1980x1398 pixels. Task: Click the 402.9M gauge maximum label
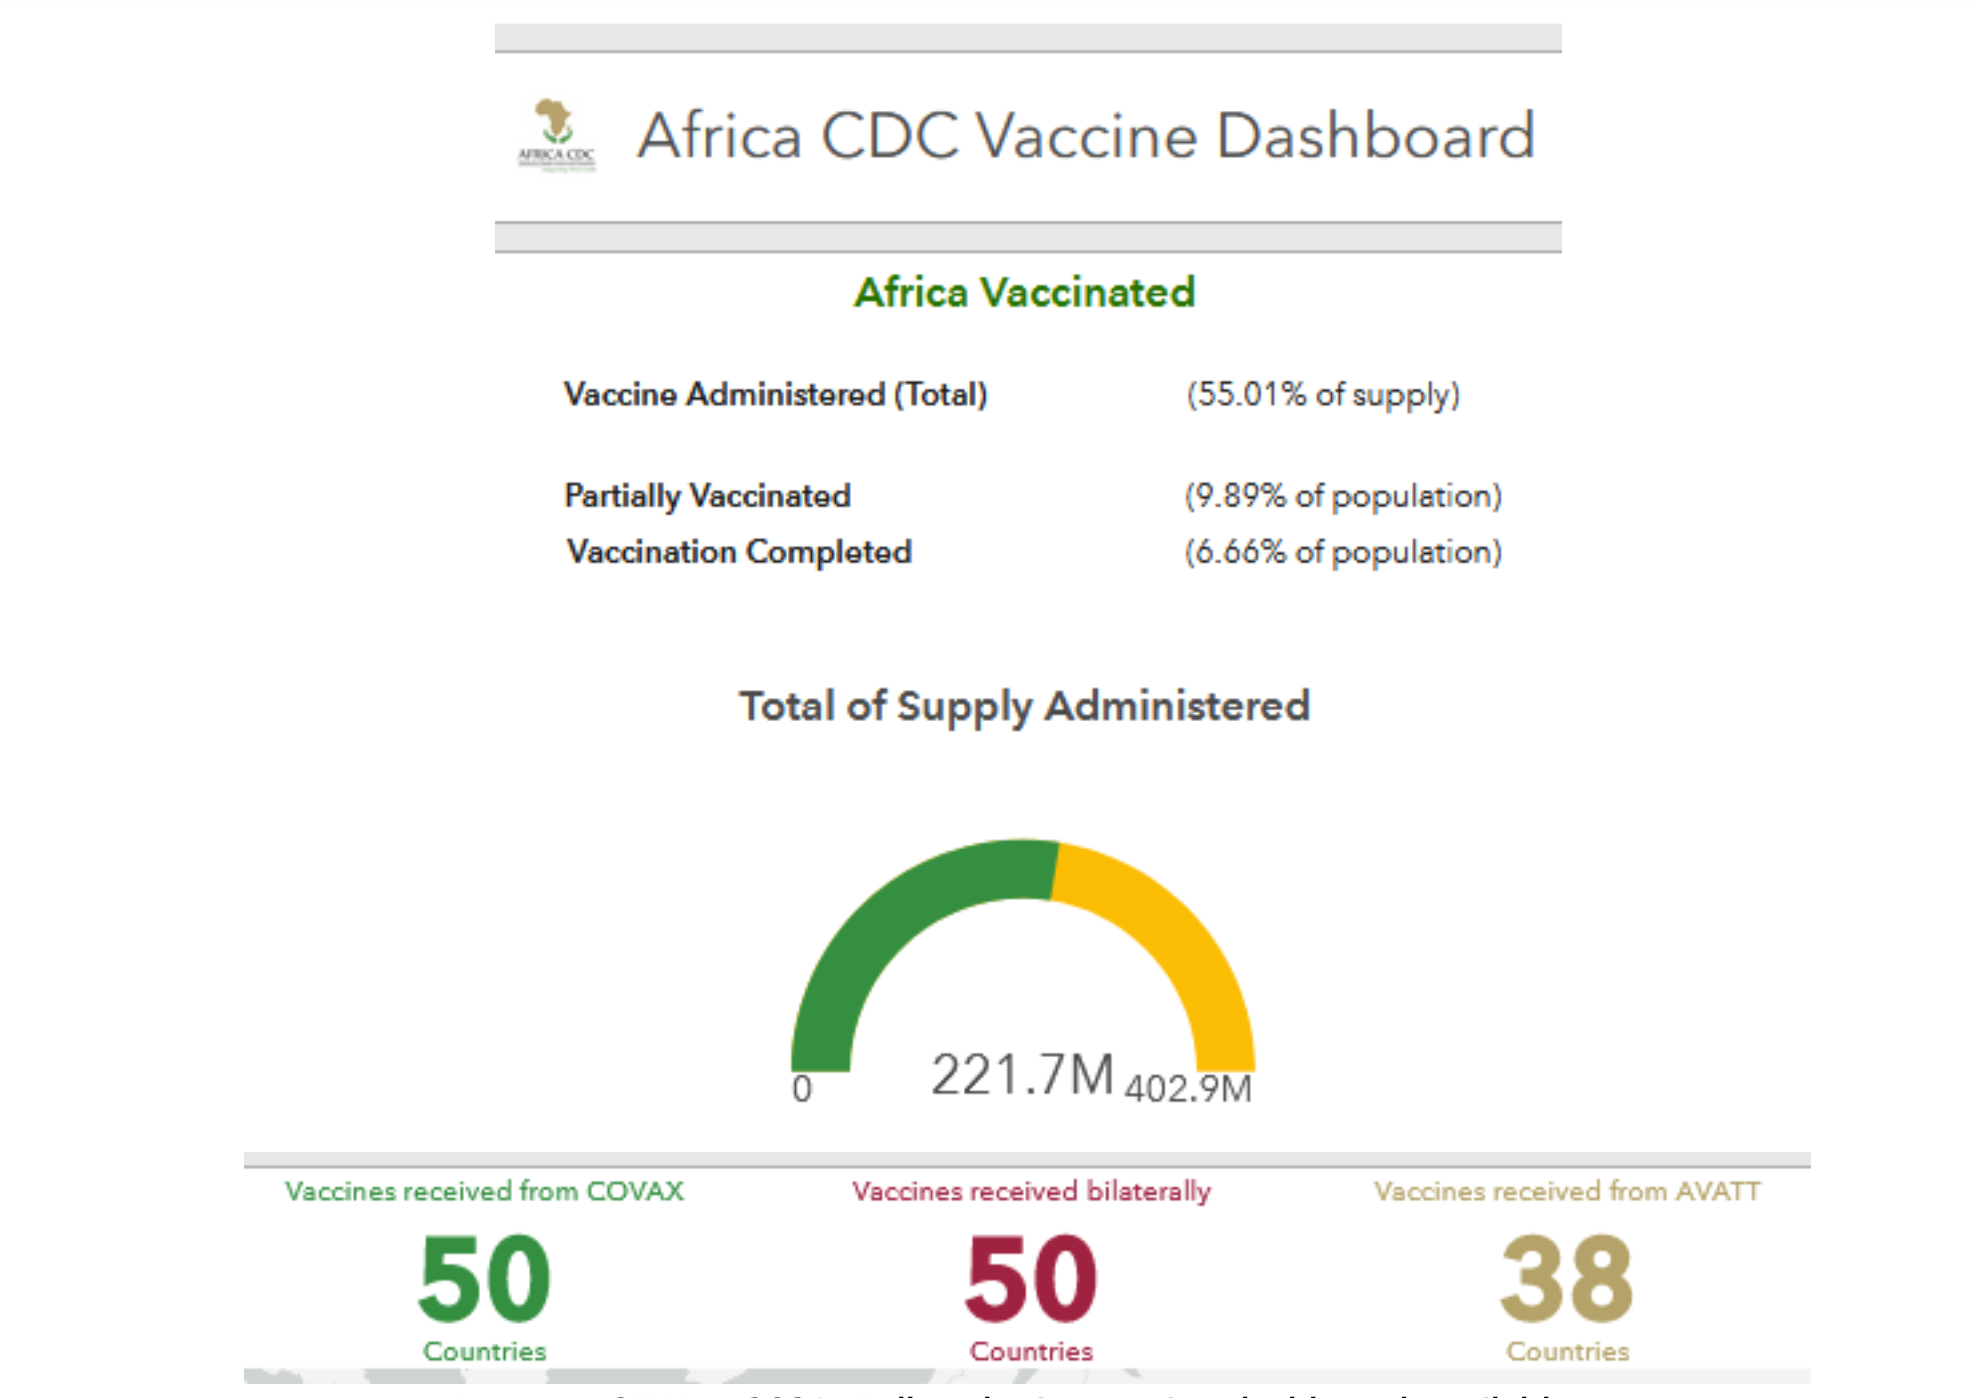pyautogui.click(x=1188, y=1088)
